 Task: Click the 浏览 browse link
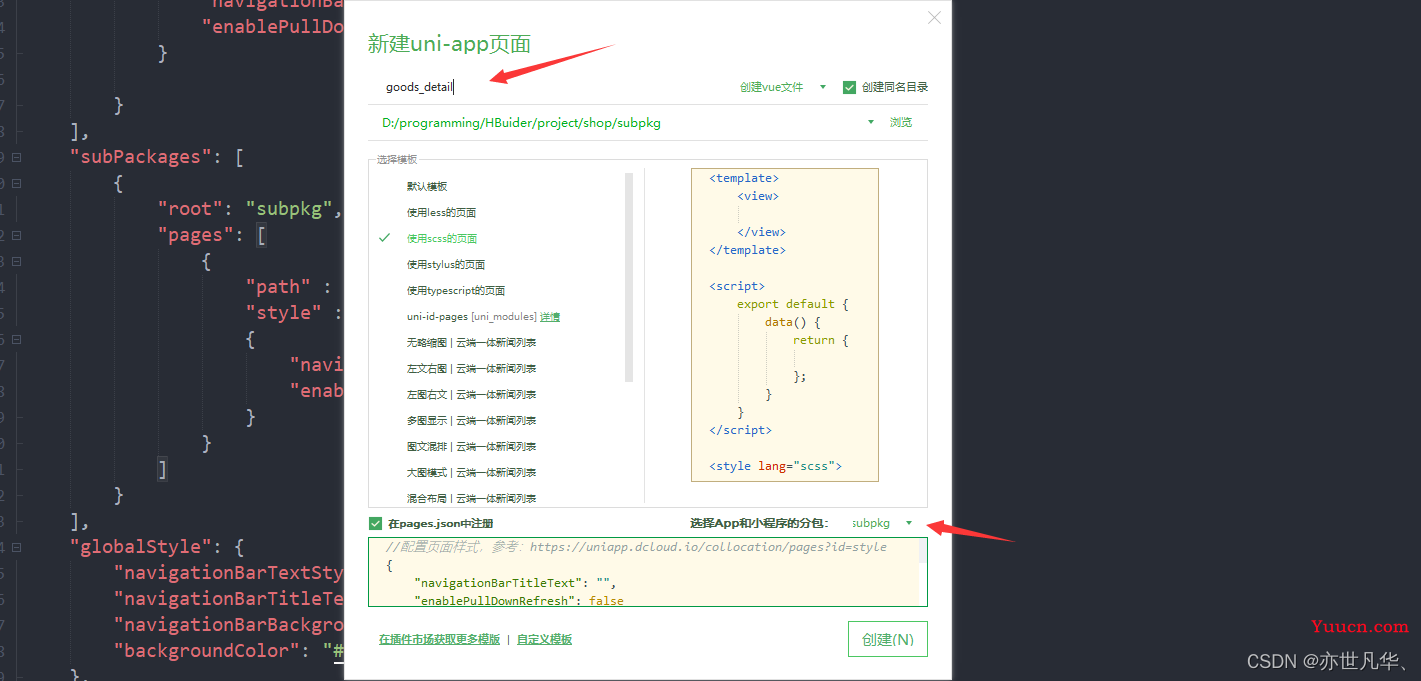(x=901, y=123)
